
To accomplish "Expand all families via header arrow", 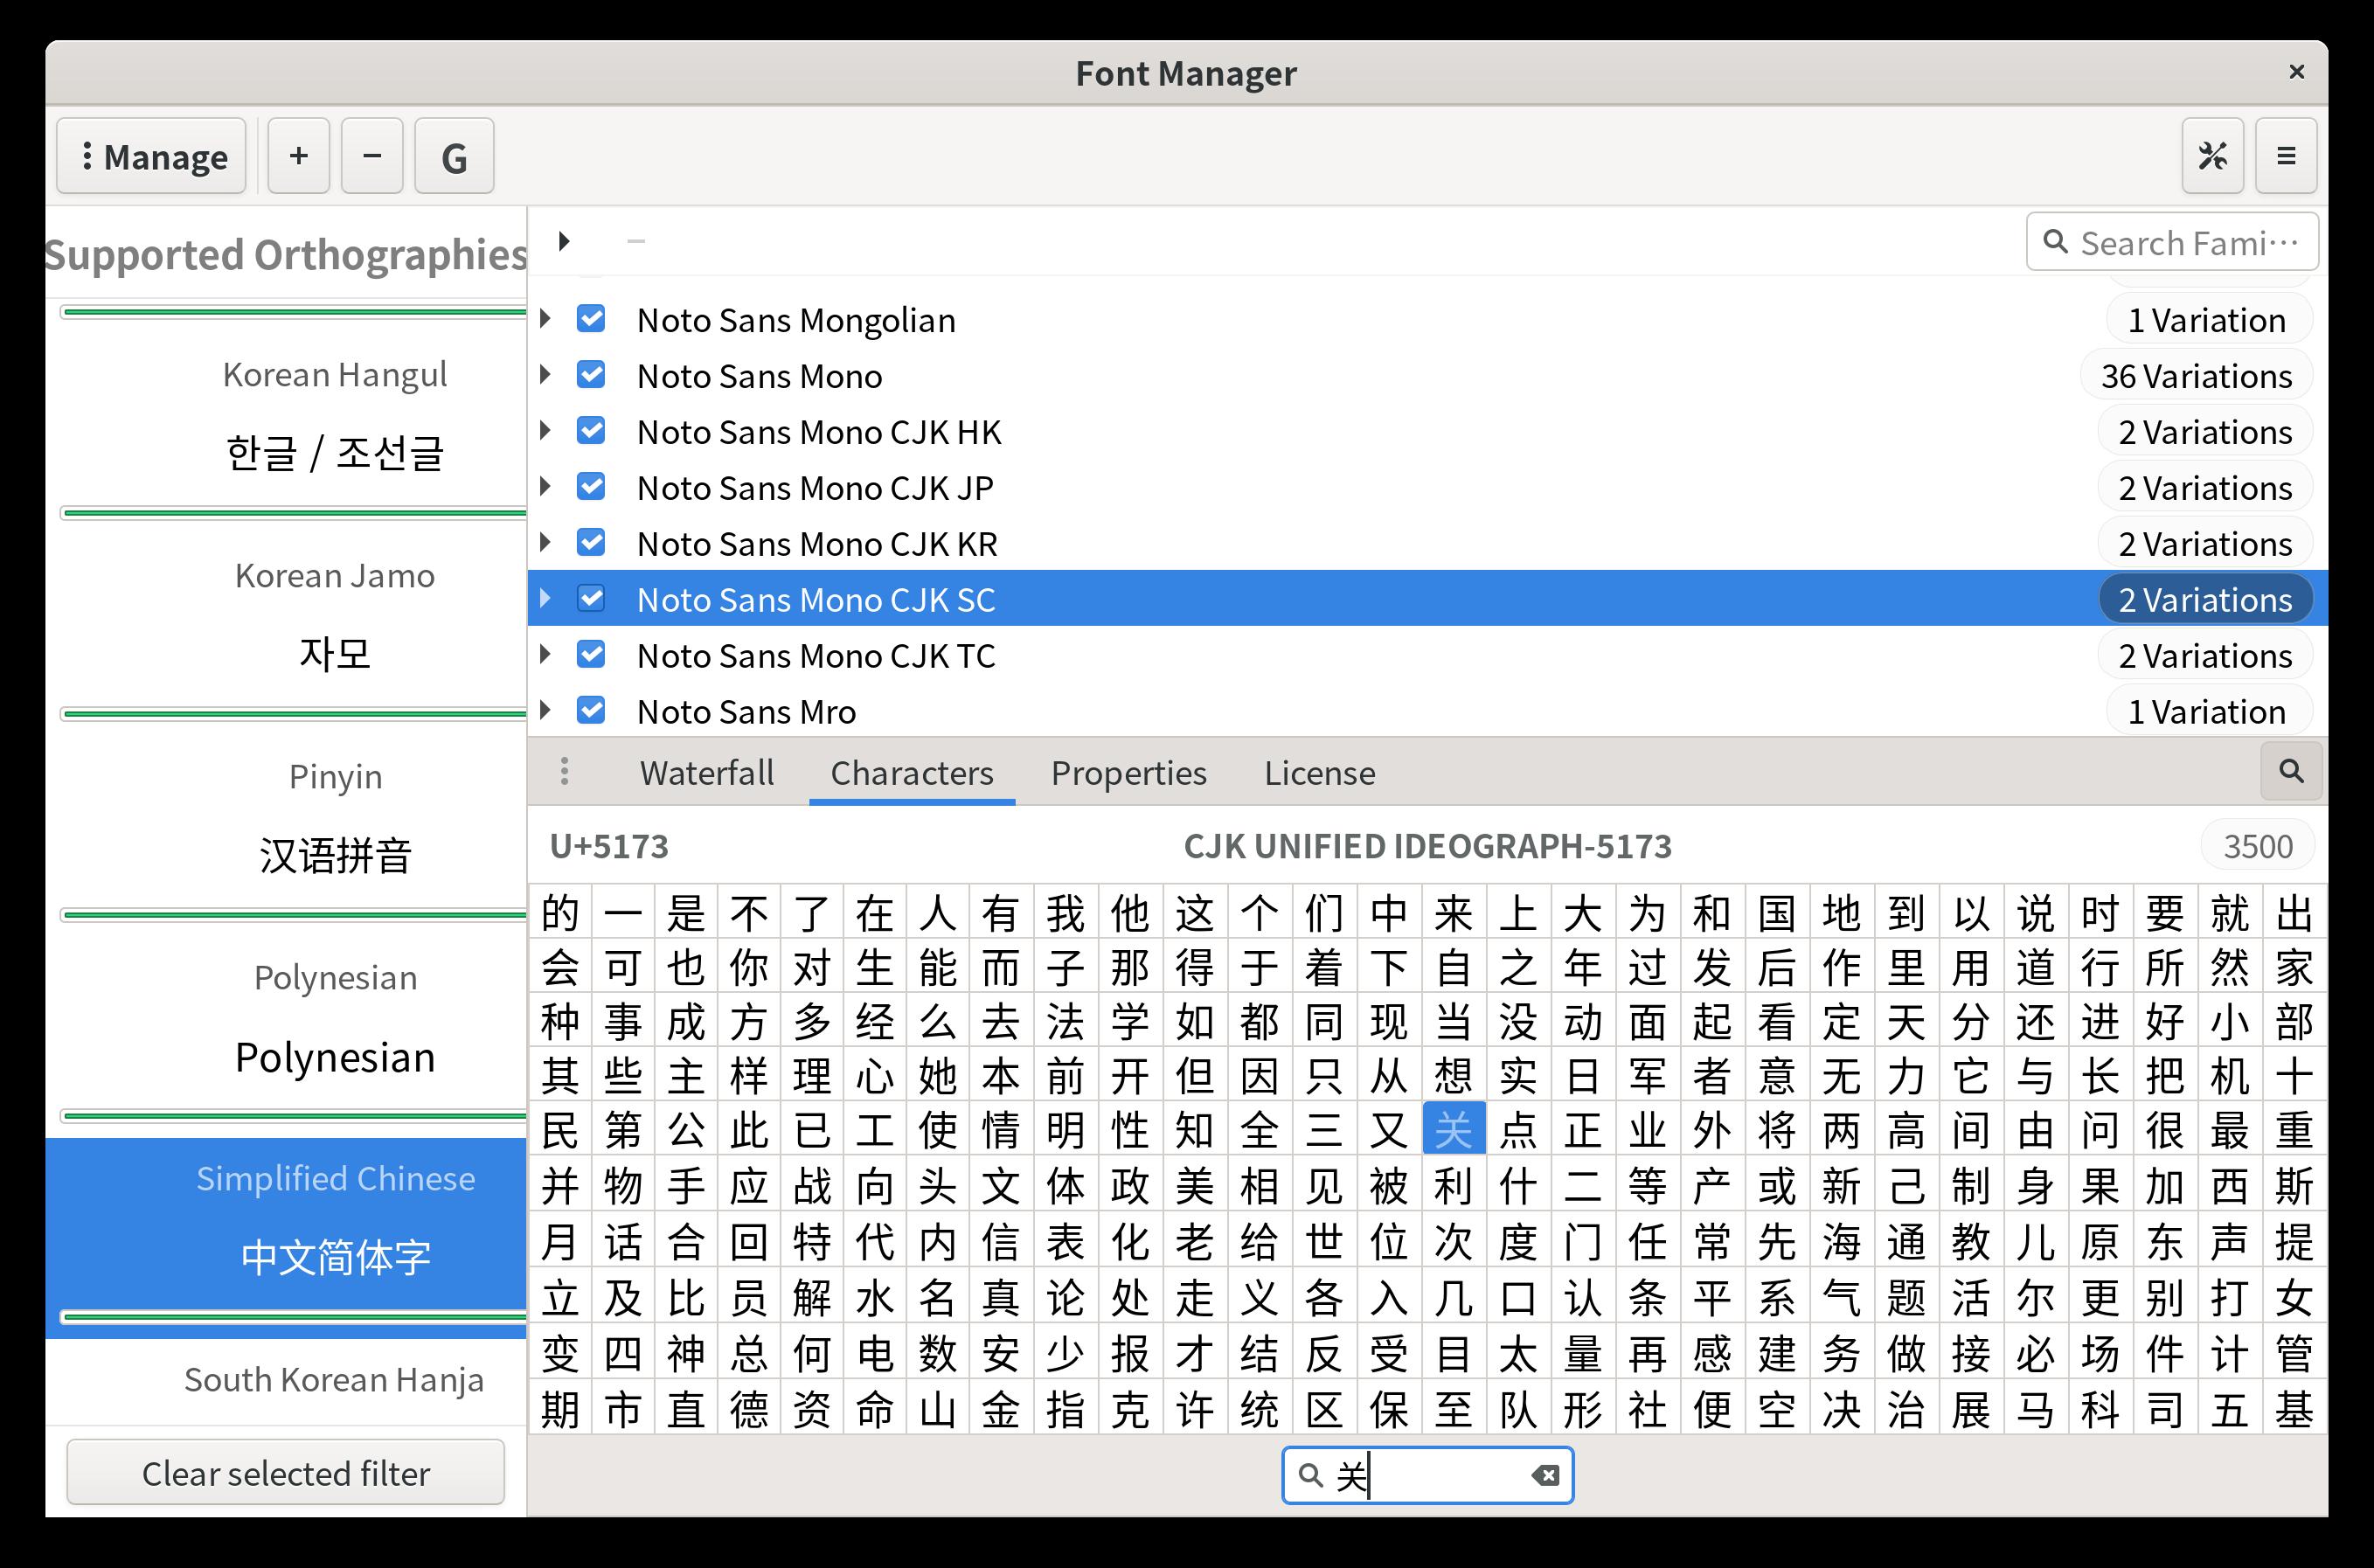I will pyautogui.click(x=564, y=241).
